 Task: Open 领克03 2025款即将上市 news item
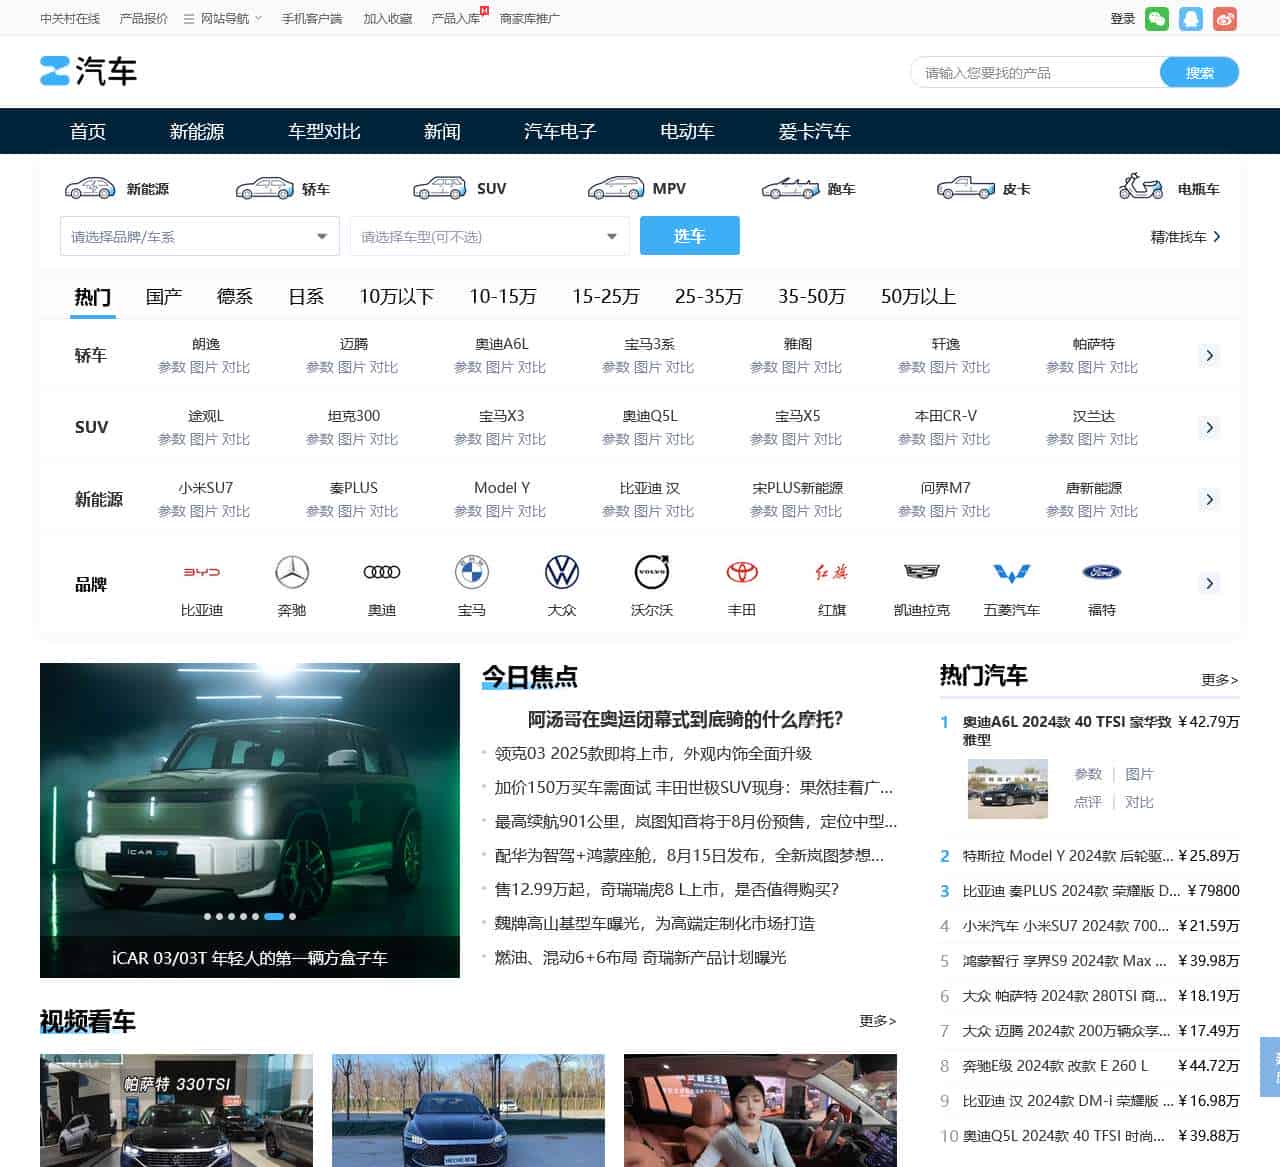(x=653, y=753)
